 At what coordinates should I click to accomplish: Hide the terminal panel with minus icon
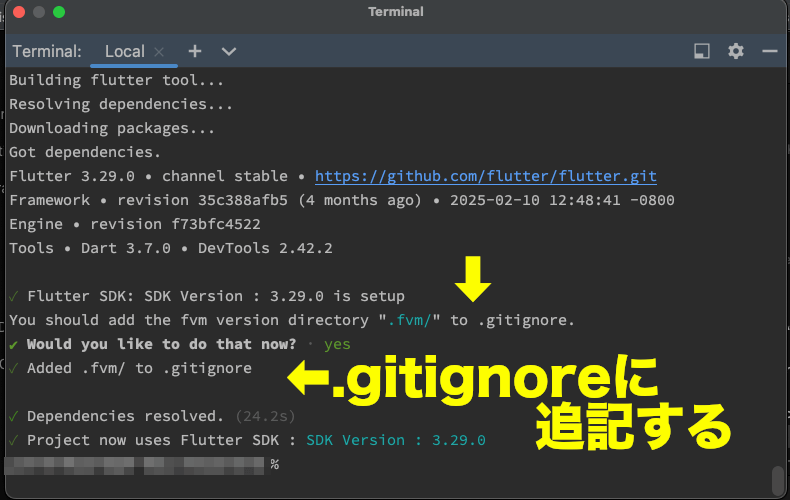(769, 51)
